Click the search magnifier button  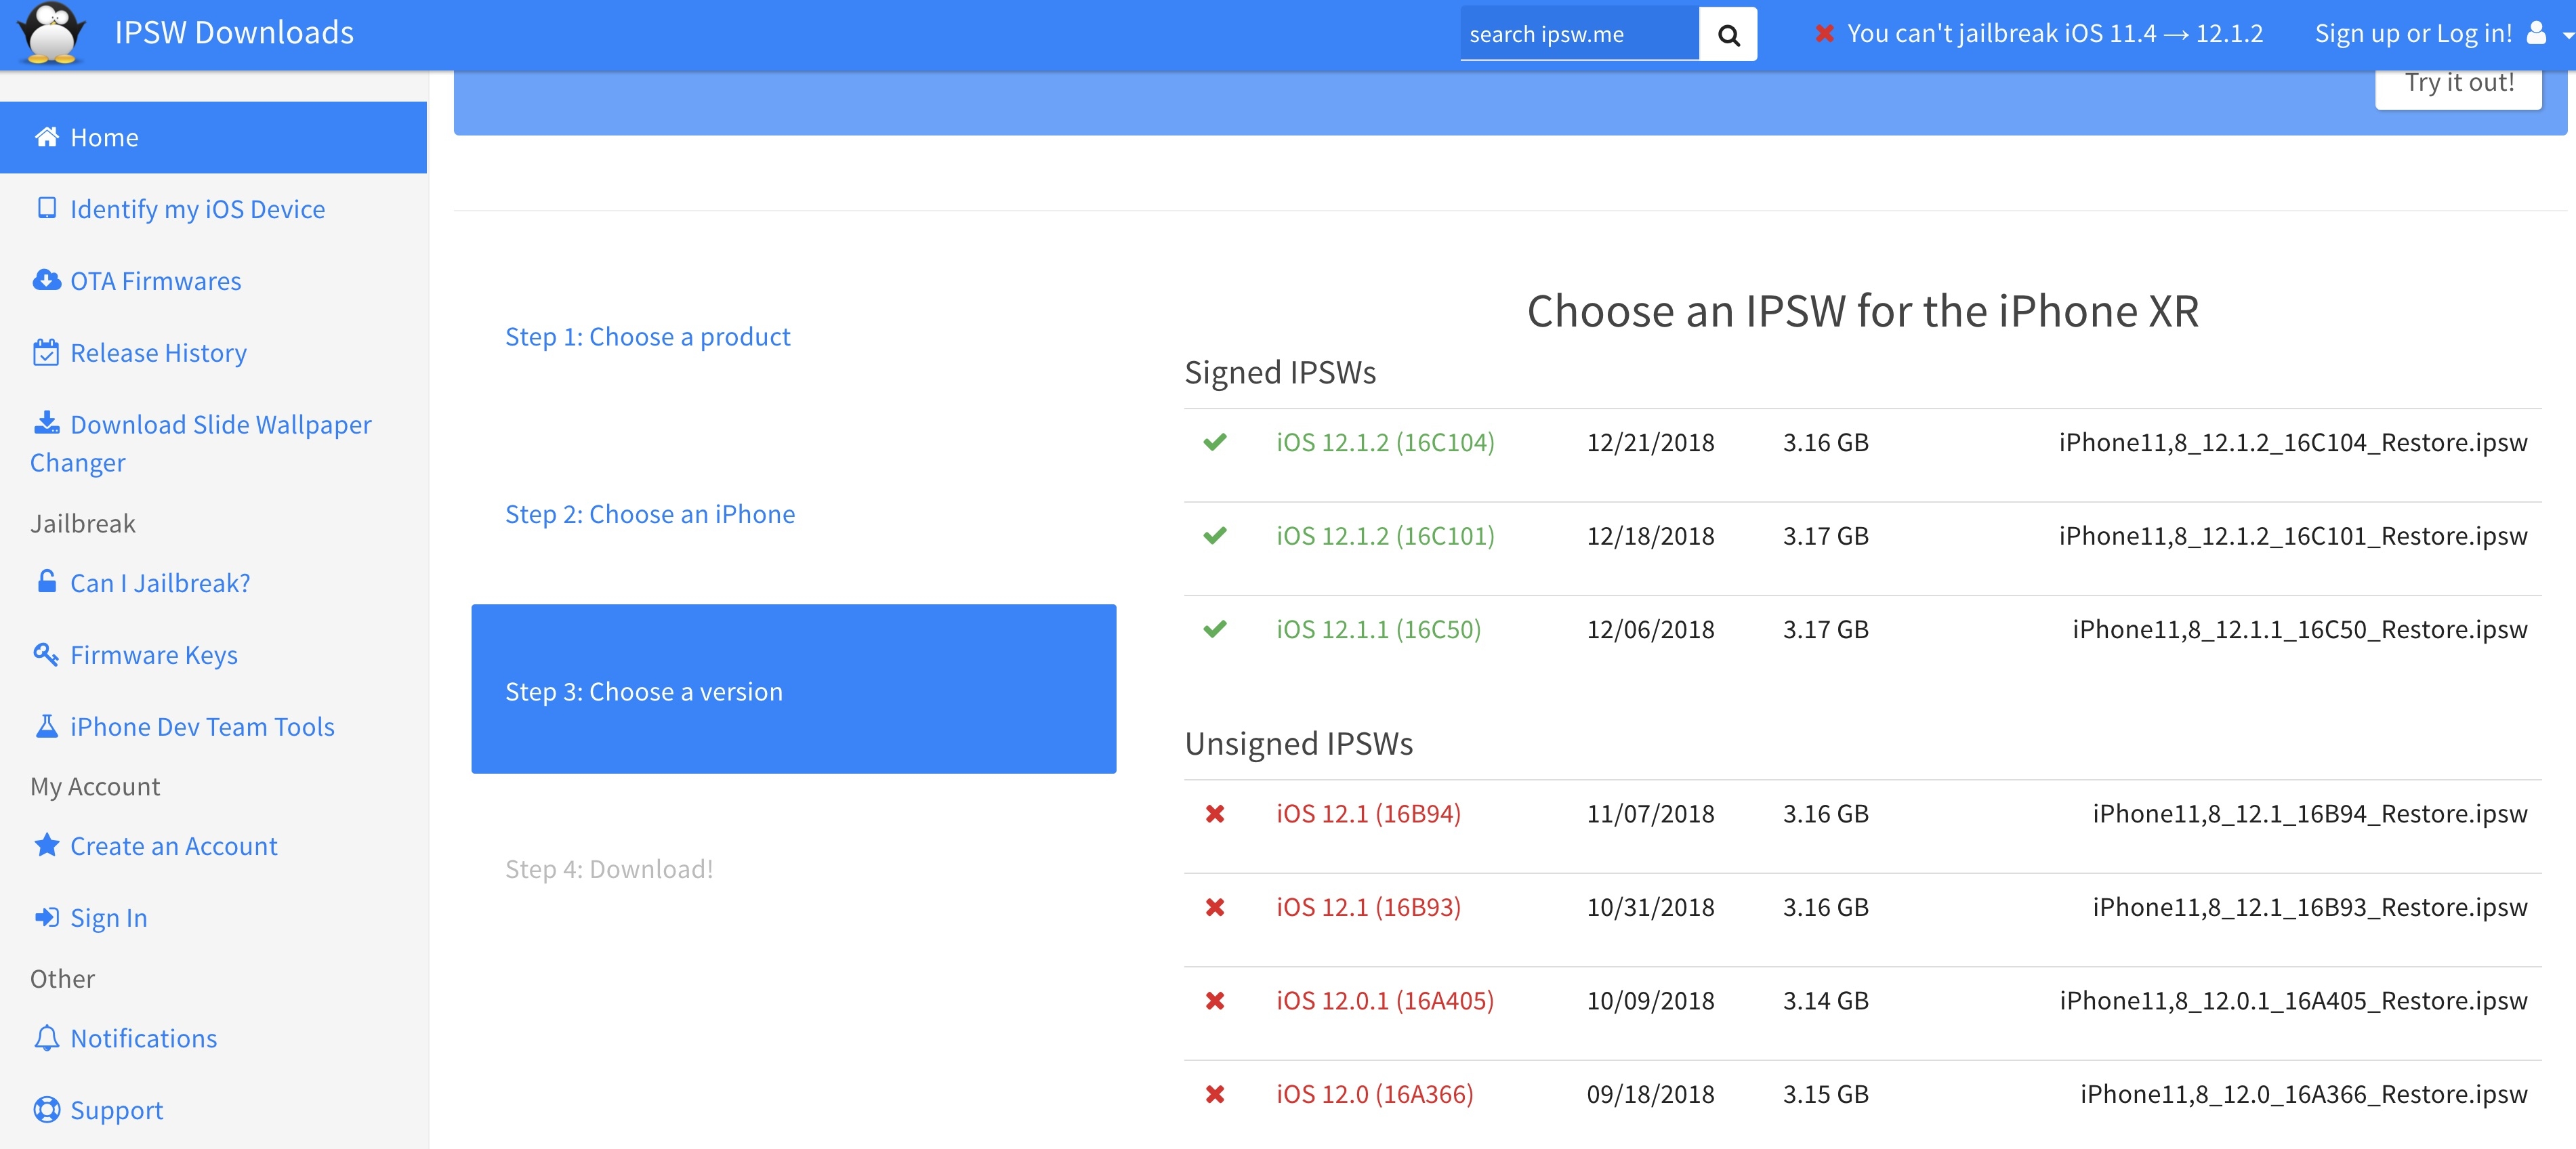(x=1728, y=34)
